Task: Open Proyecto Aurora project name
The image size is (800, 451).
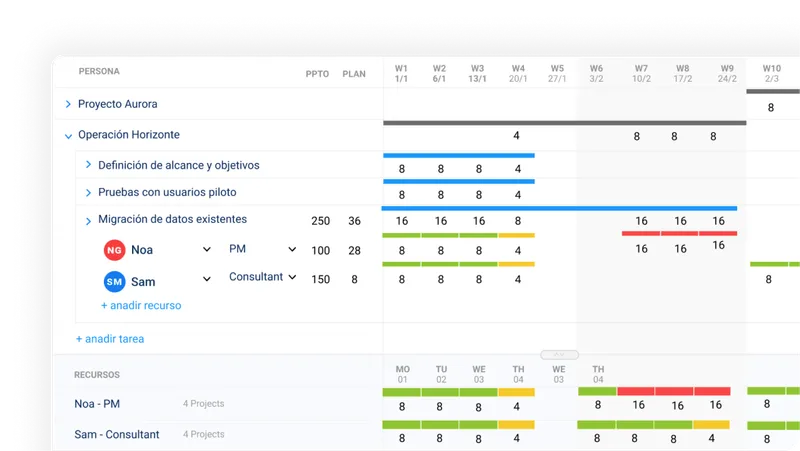Action: pos(117,104)
